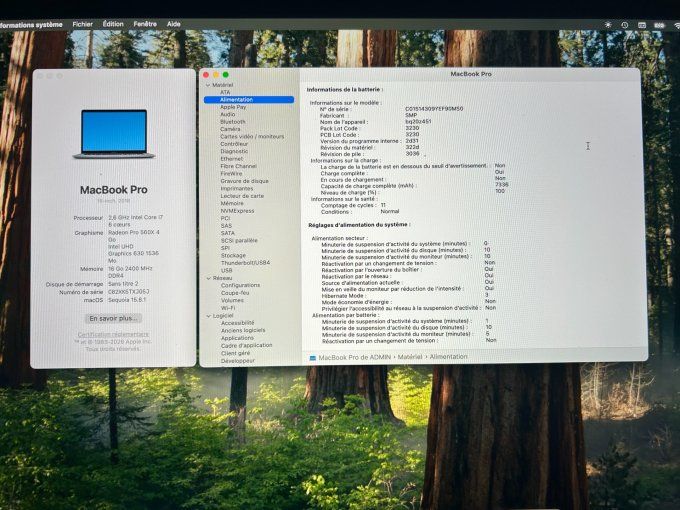Select ATA in the hardware list
Viewport: 680px width, 510px height.
point(225,92)
